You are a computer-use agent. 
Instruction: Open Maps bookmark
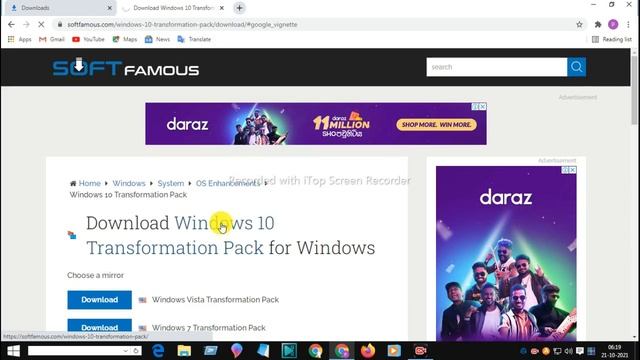point(125,39)
